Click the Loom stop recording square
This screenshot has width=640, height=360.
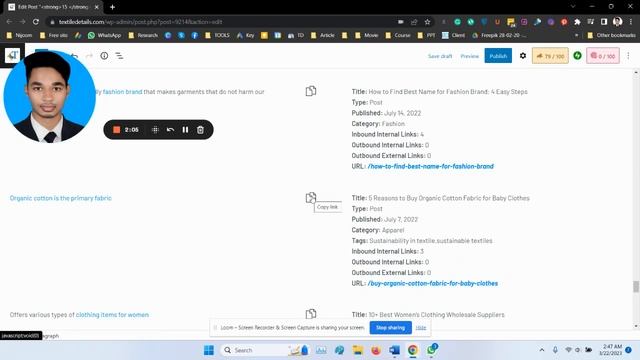(116, 129)
